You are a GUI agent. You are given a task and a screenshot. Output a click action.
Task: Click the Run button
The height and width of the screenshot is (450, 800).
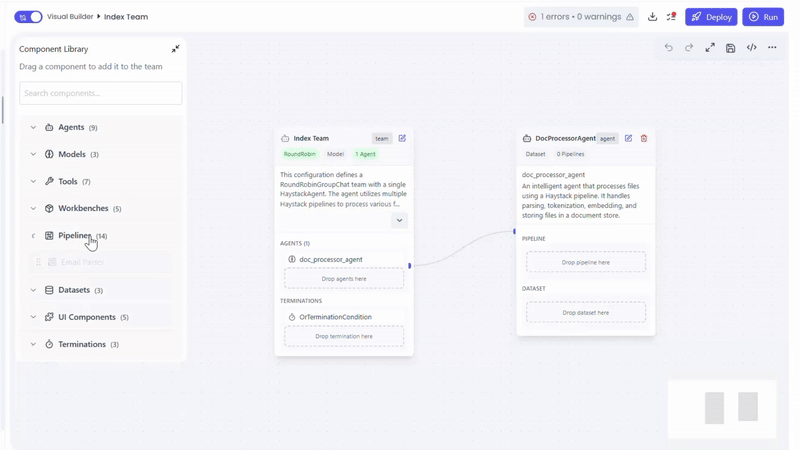[x=763, y=17]
